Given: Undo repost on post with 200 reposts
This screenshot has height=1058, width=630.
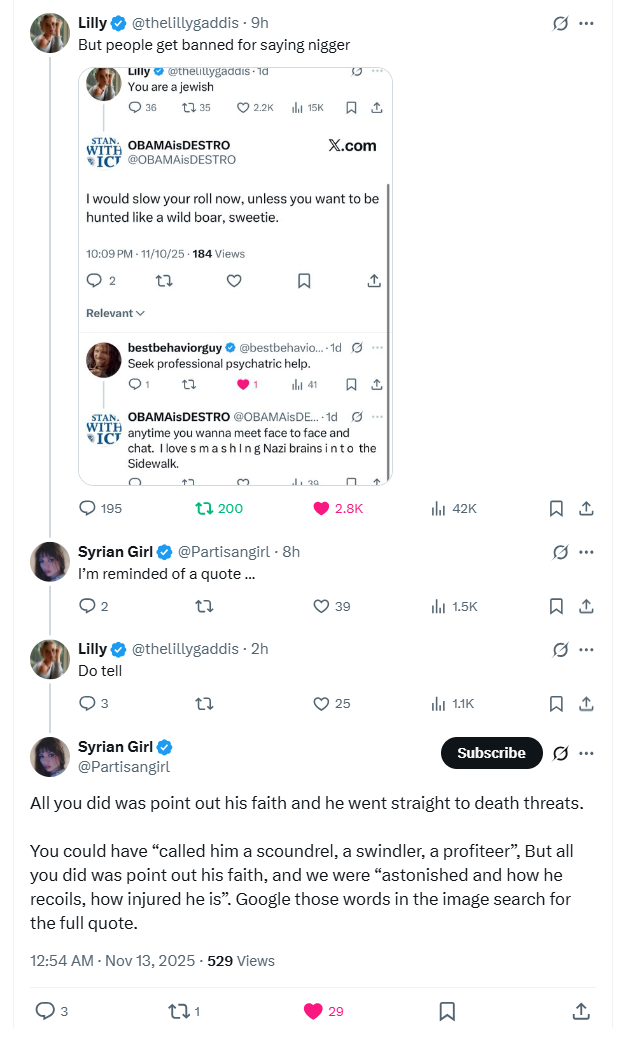Looking at the screenshot, I should point(204,508).
